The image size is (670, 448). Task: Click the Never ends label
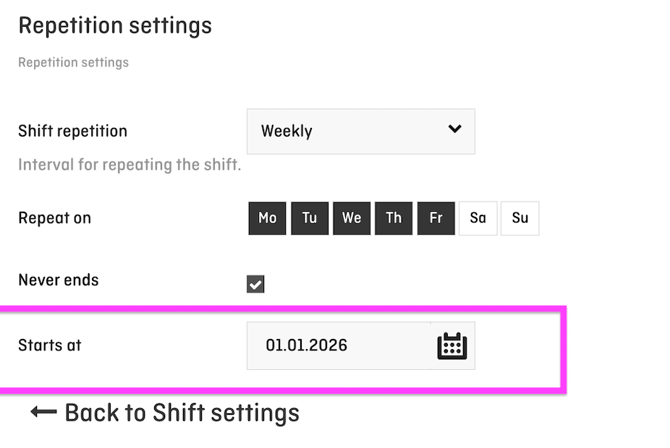tap(58, 280)
